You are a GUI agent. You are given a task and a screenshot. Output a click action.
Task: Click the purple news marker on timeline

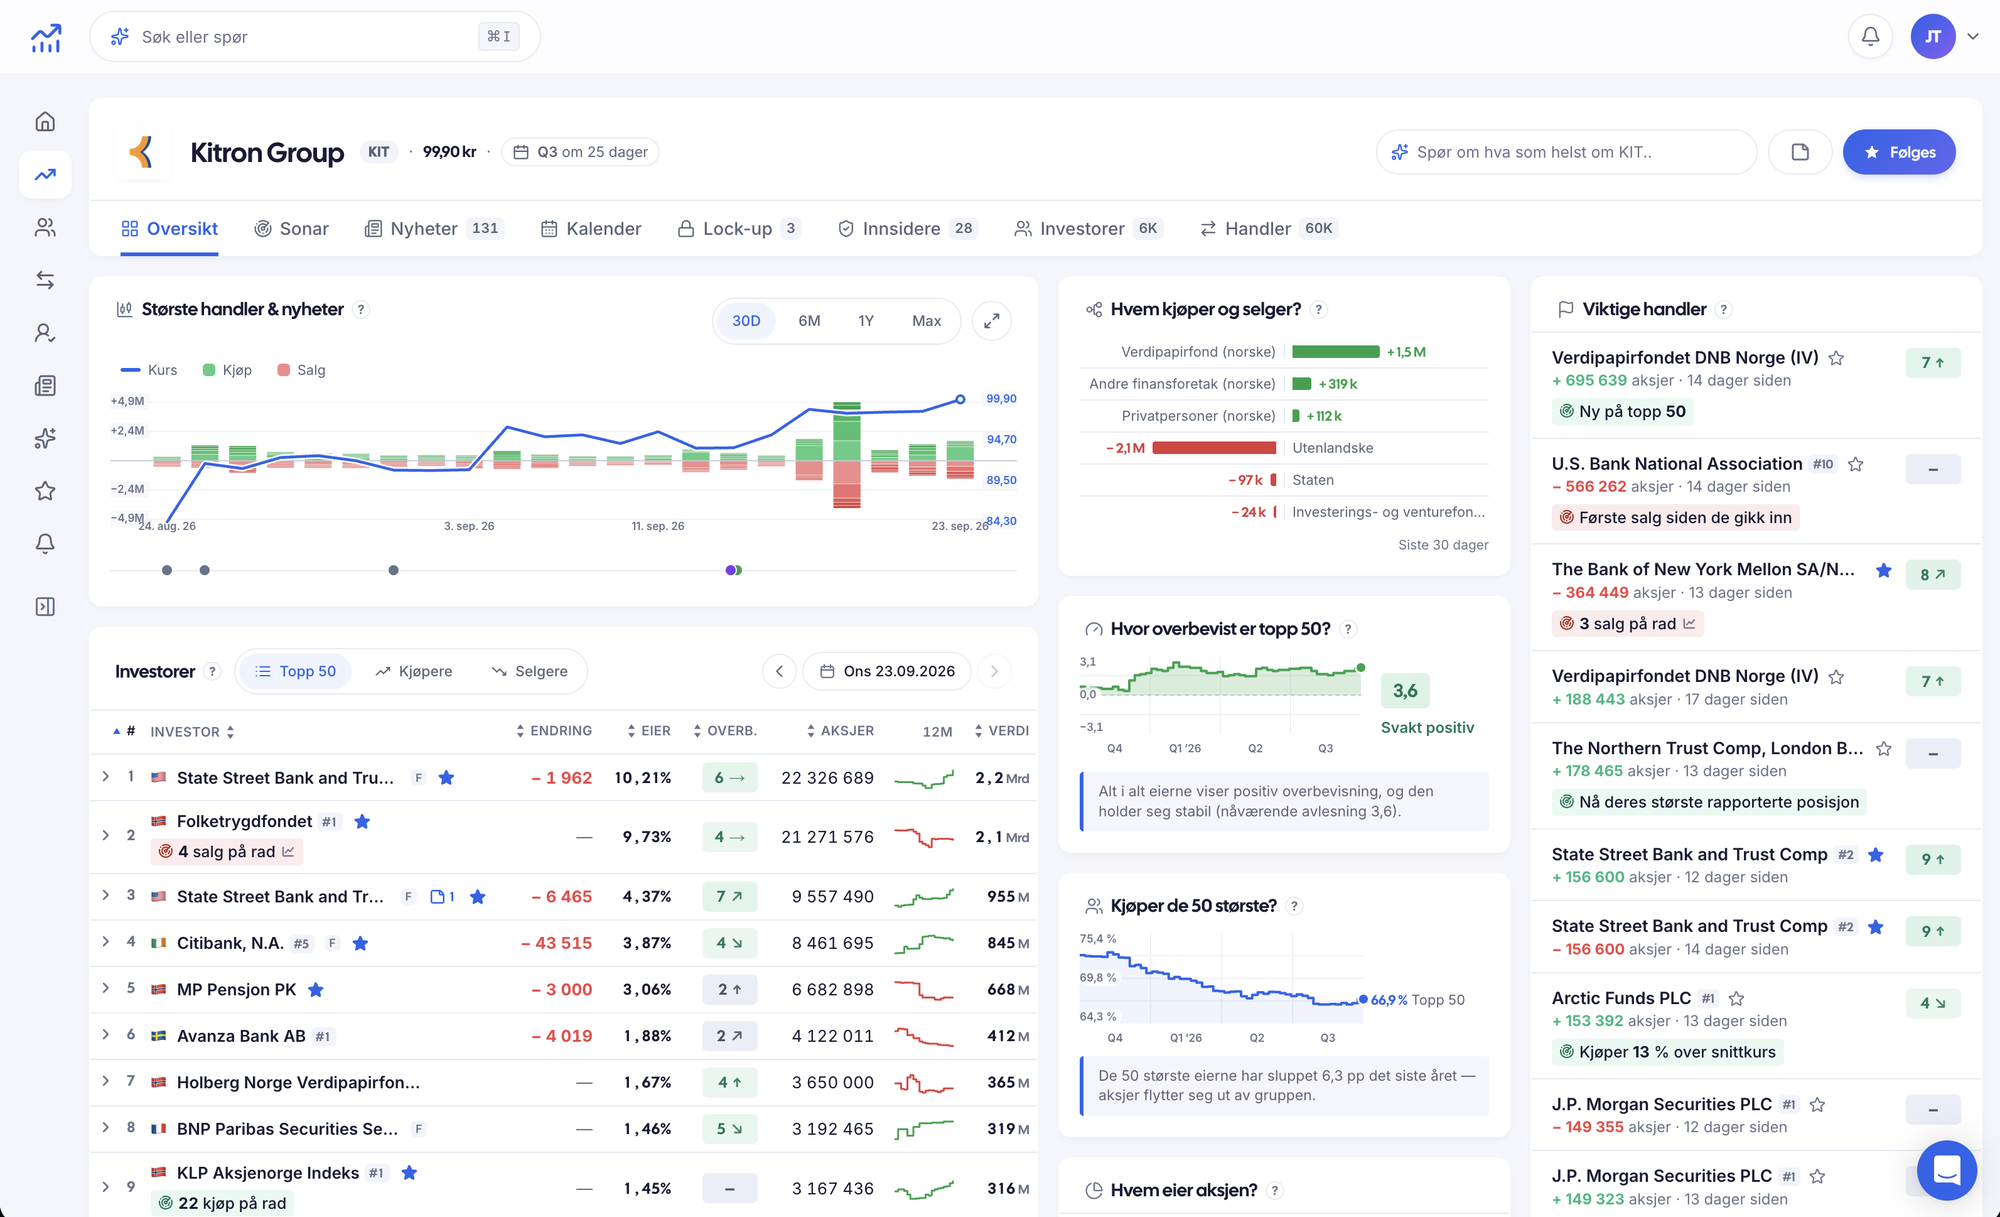pyautogui.click(x=731, y=570)
